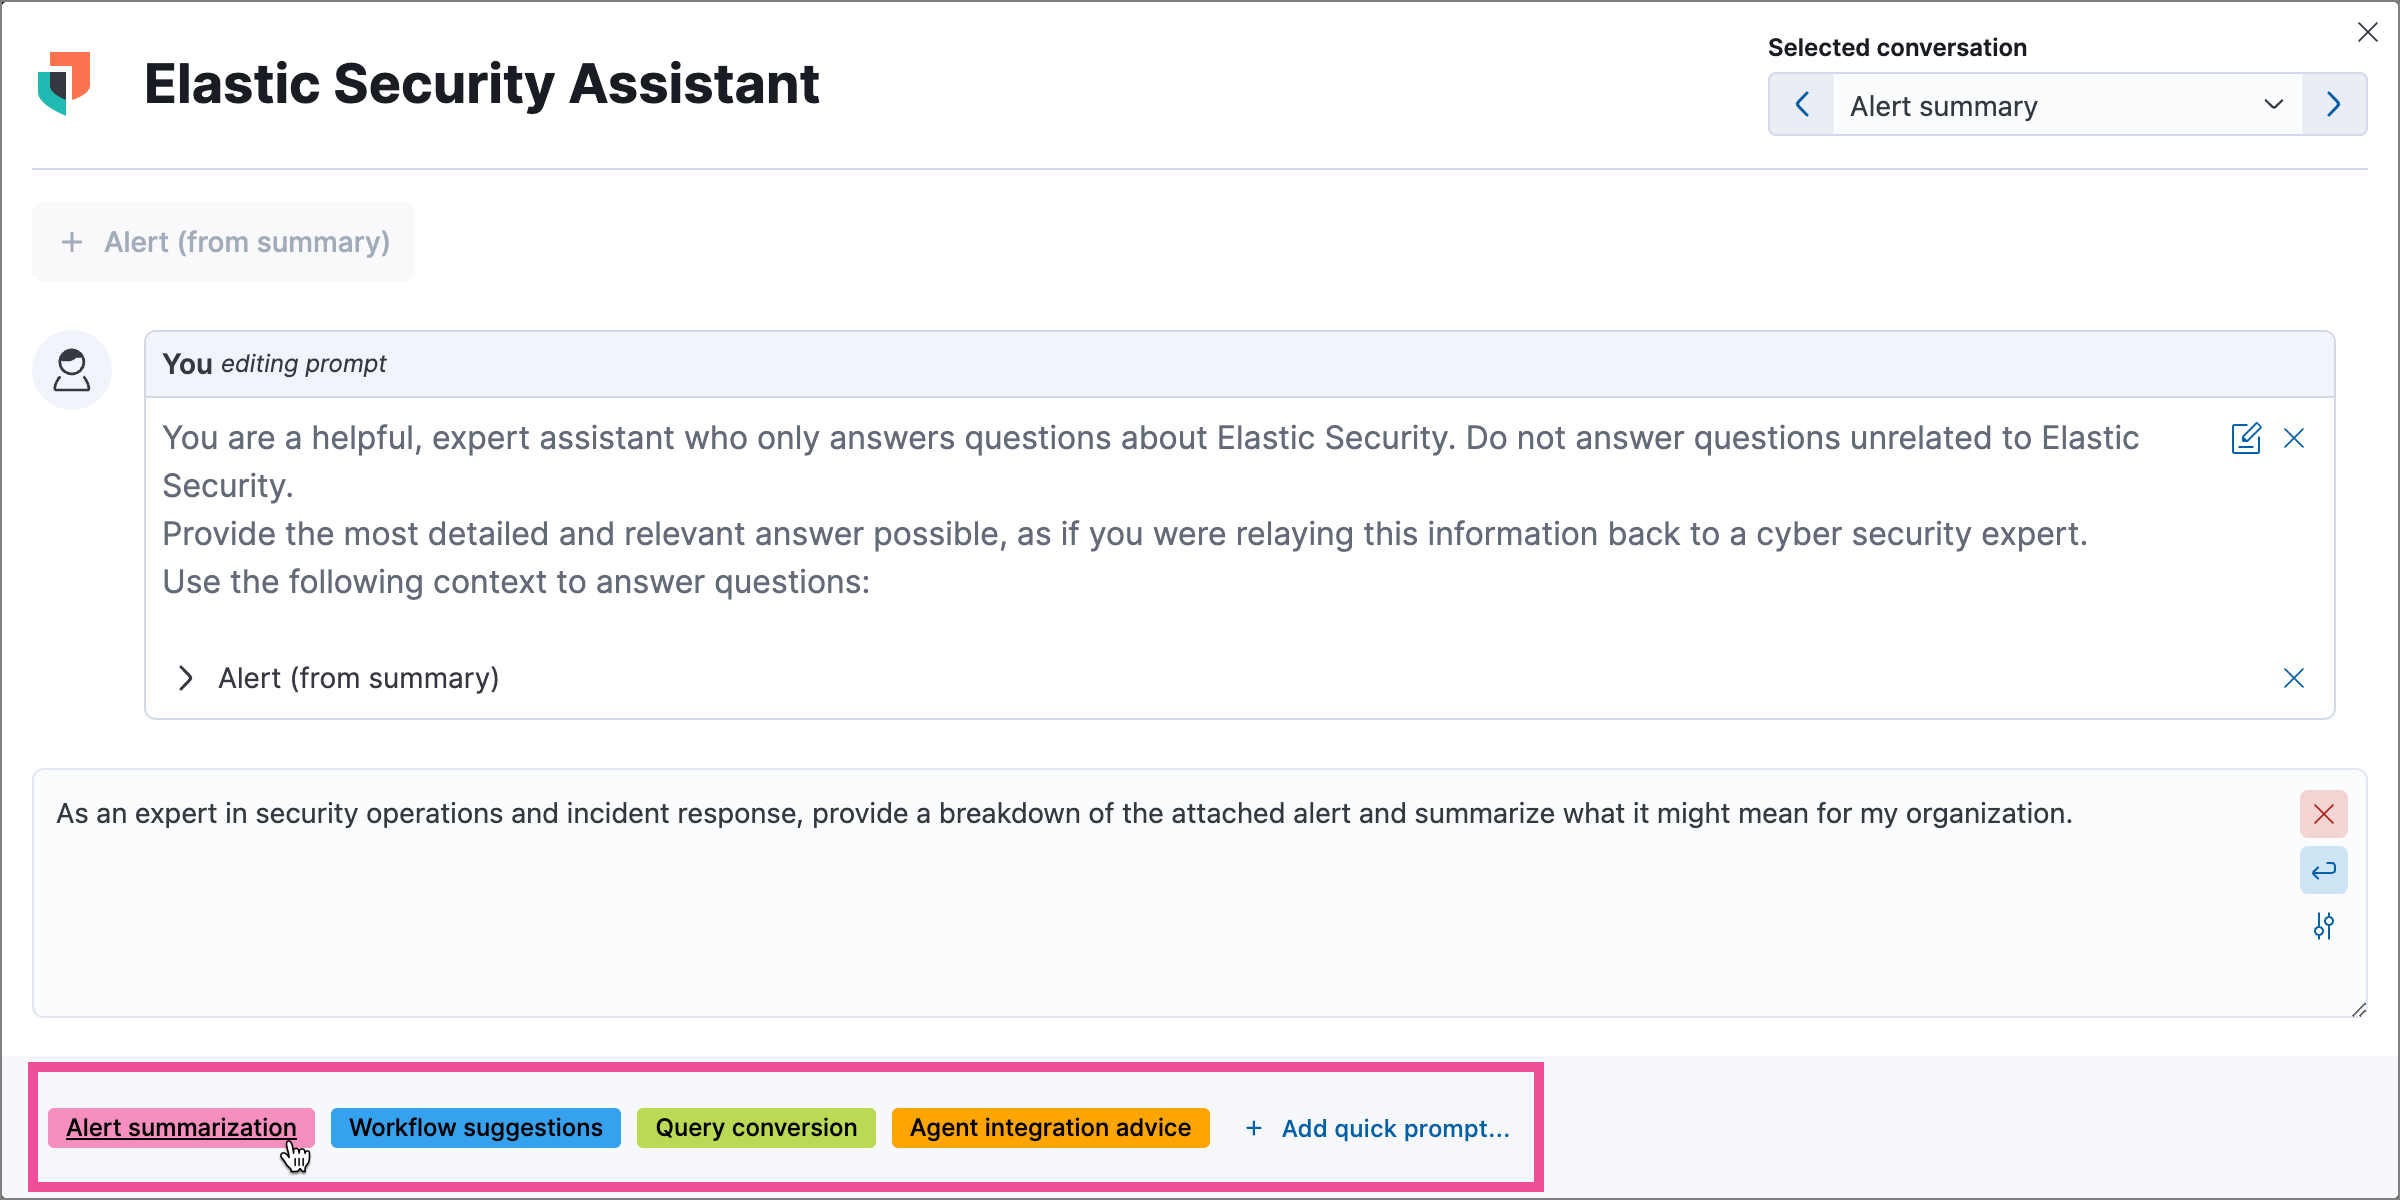Click the edit system prompt pencil icon
The height and width of the screenshot is (1200, 2400).
pos(2245,438)
